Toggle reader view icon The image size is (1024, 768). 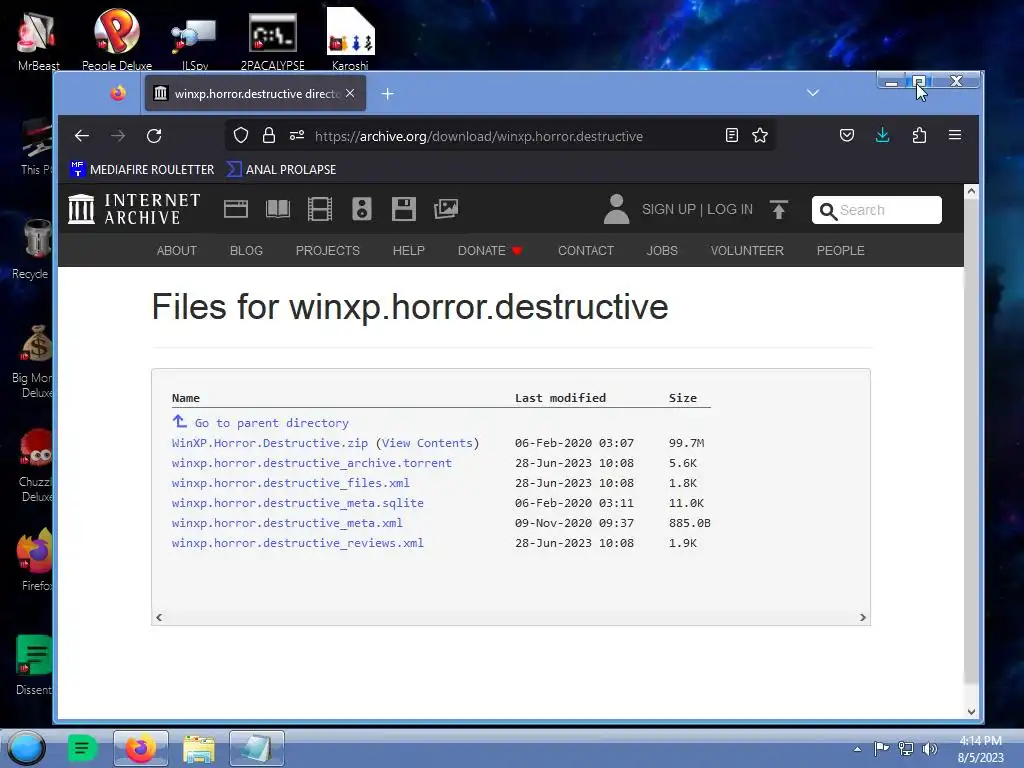pos(732,135)
